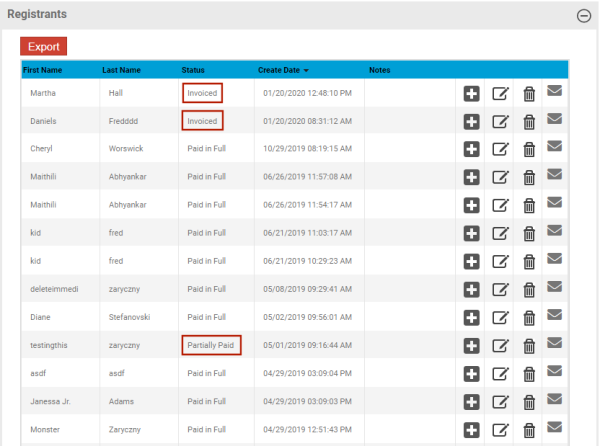Image resolution: width=600 pixels, height=446 pixels.
Task: Click Notes cell in Daniels Fredddd row
Action: pyautogui.click(x=410, y=121)
